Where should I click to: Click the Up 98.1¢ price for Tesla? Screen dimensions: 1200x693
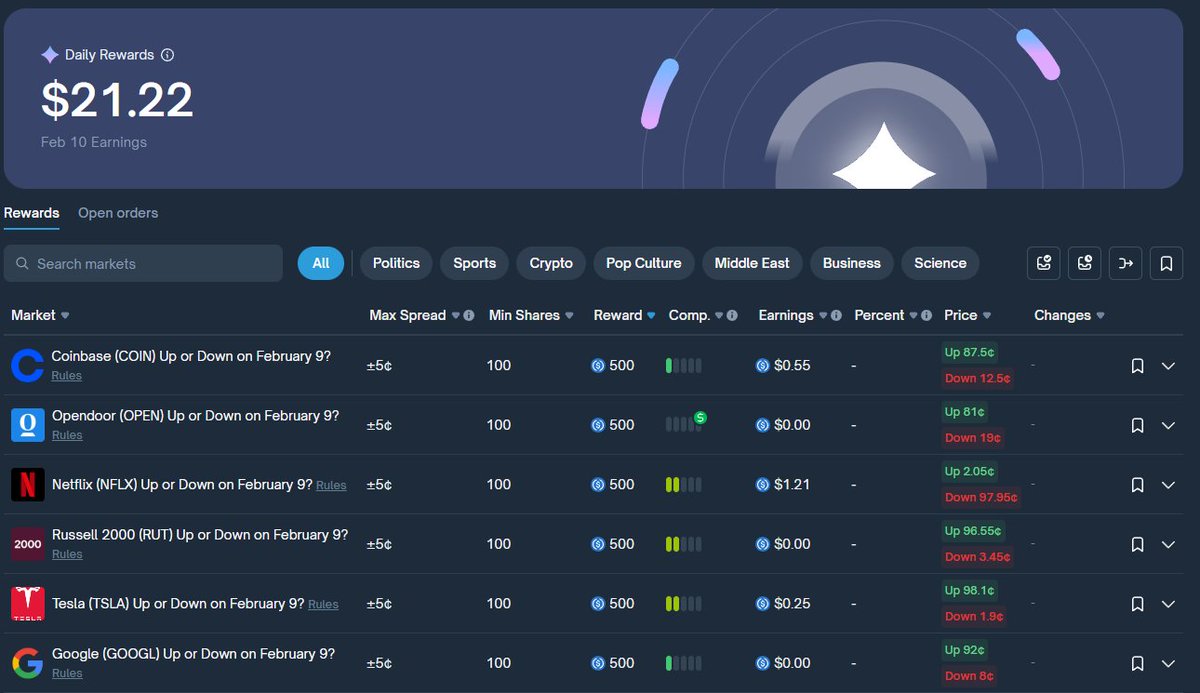point(970,591)
